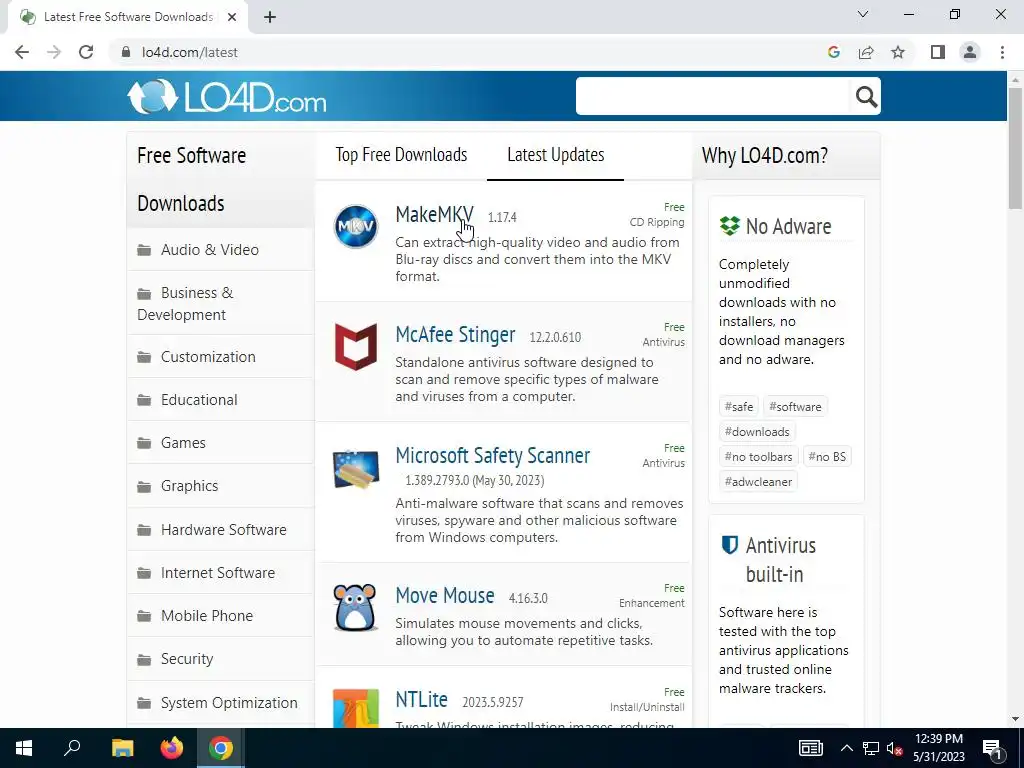1024x768 pixels.
Task: Click the Google icon in address bar
Action: 833,52
